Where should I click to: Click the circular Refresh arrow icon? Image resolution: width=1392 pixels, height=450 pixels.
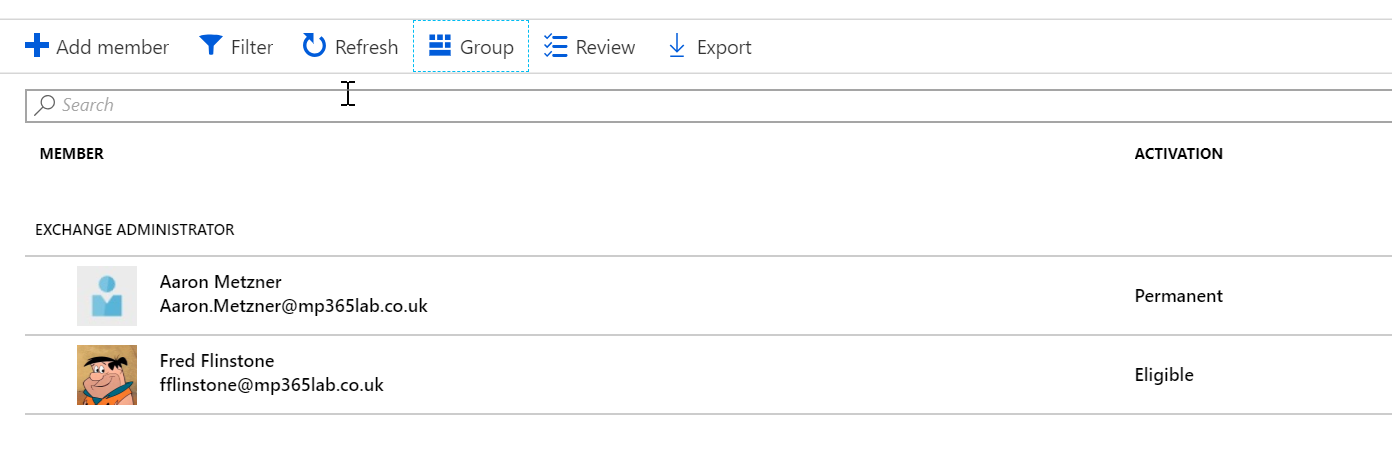315,46
